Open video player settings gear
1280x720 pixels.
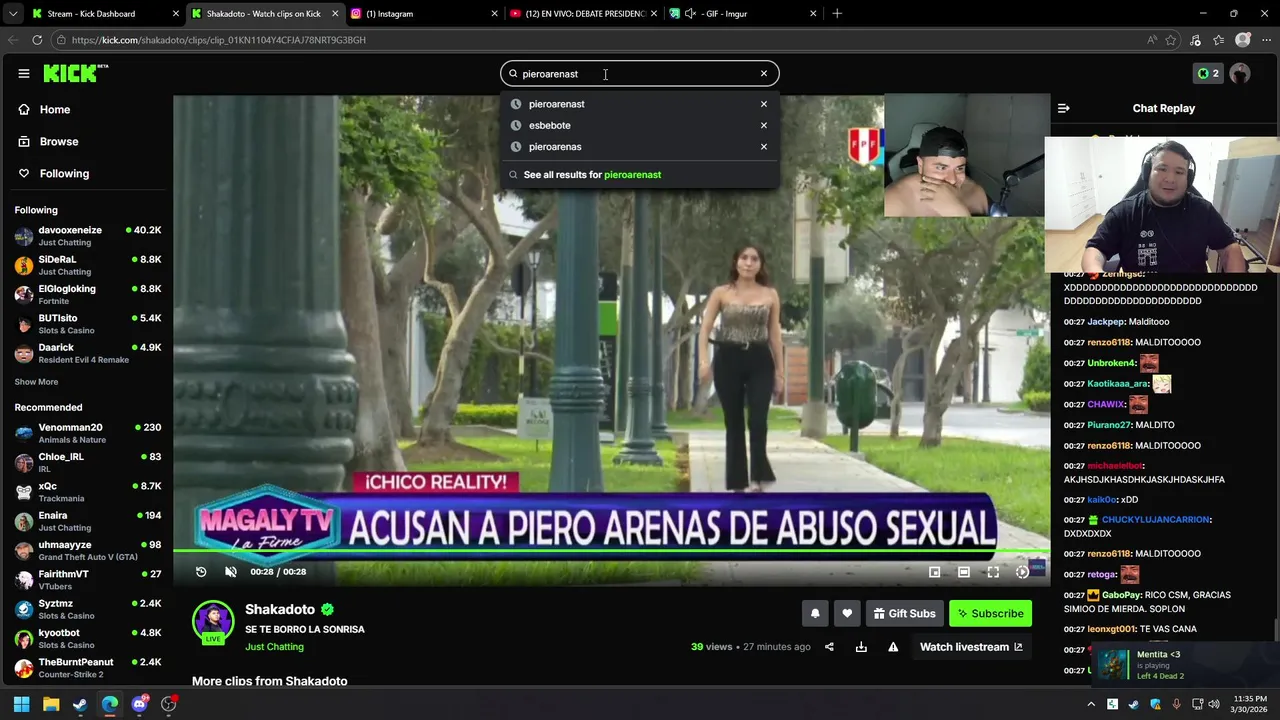(1022, 572)
